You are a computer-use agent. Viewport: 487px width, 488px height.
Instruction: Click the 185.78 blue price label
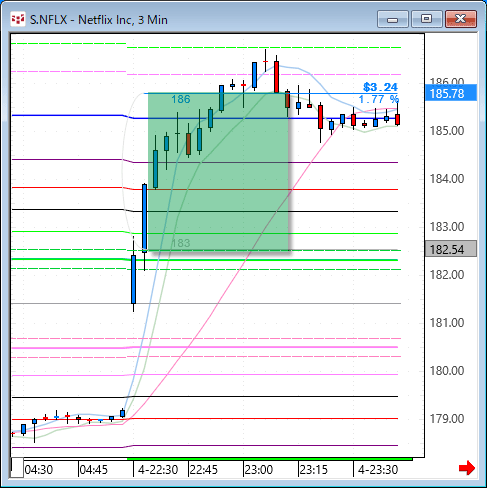[x=451, y=93]
